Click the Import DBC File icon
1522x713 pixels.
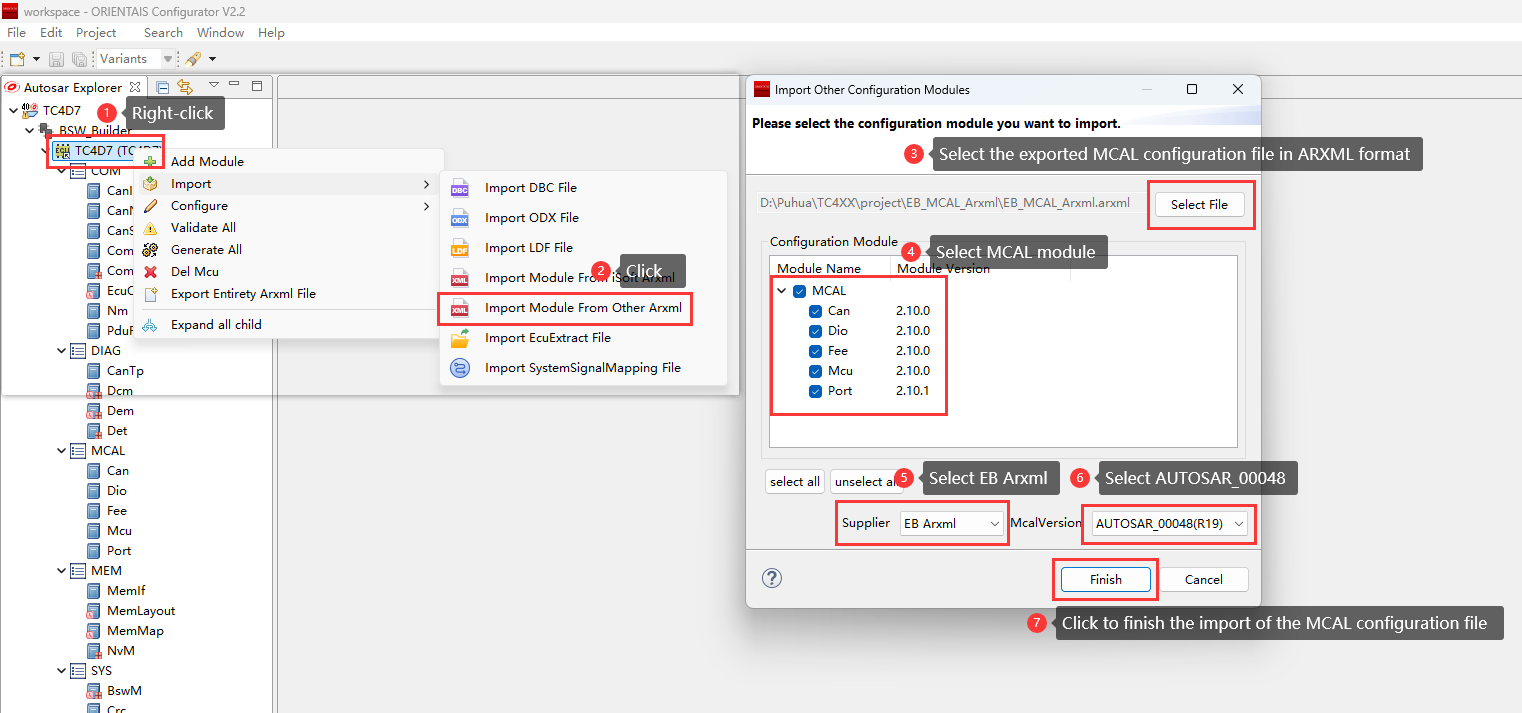click(x=460, y=188)
